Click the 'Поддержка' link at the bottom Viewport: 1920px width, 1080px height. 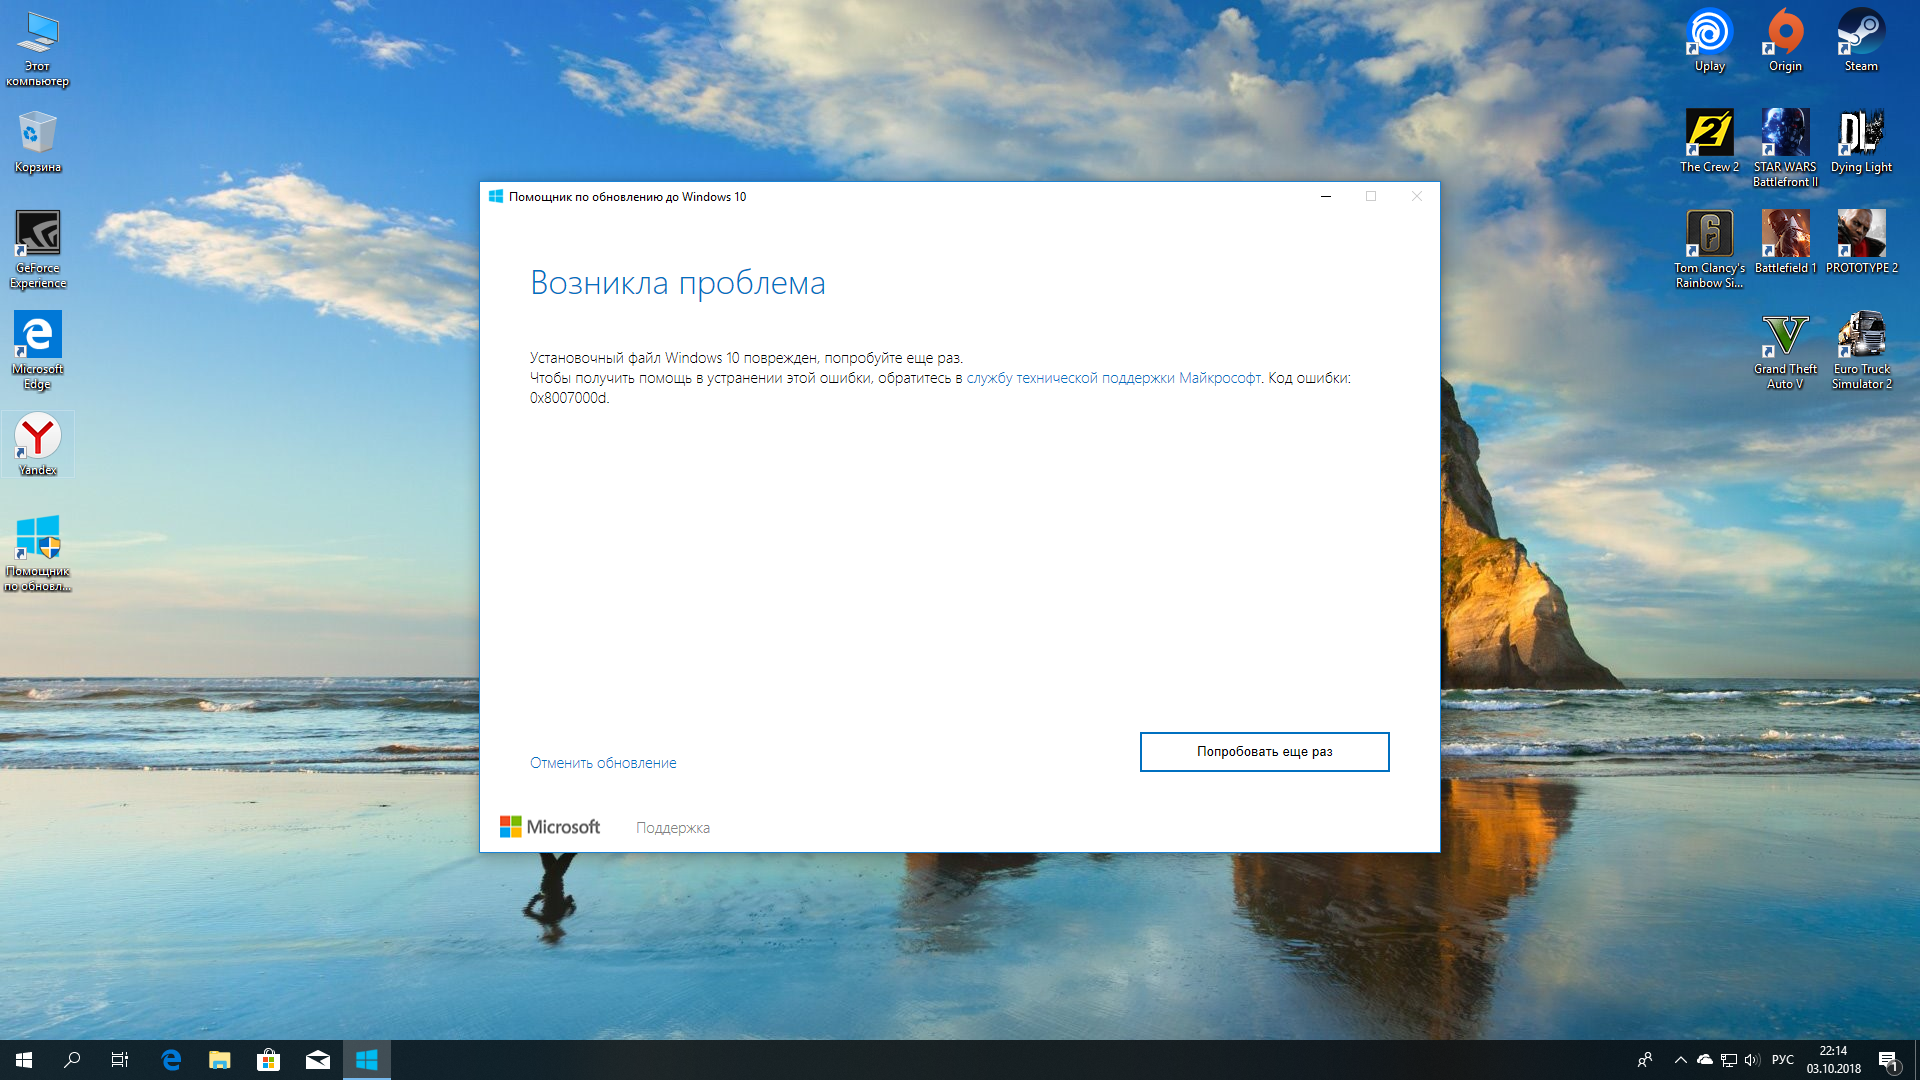click(672, 828)
